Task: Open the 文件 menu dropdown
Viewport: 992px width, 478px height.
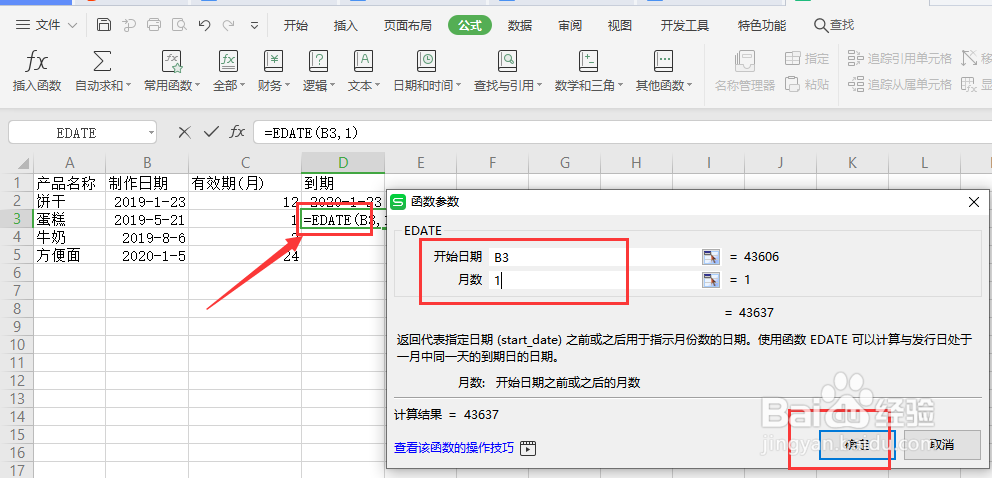Action: 46,25
